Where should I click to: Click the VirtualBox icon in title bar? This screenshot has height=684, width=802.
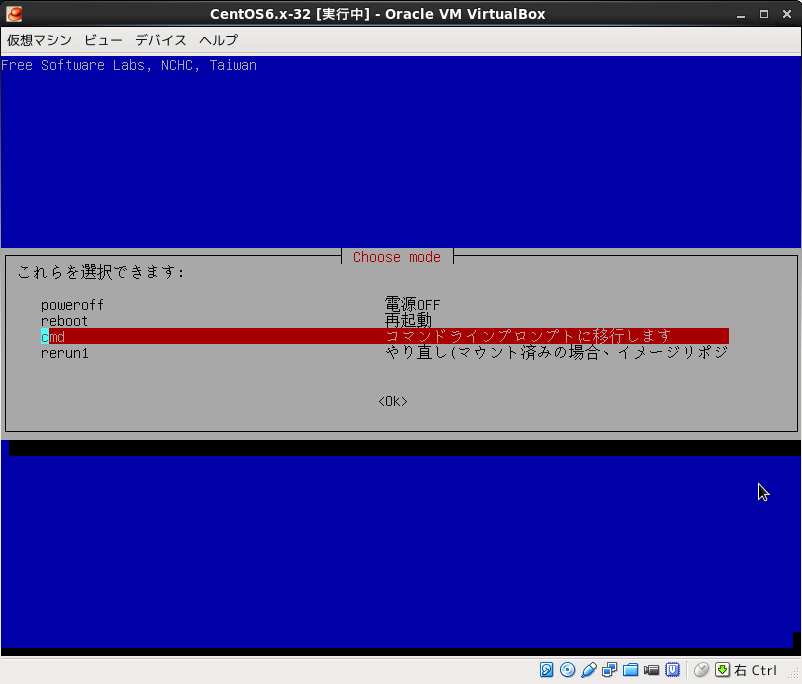click(x=14, y=14)
